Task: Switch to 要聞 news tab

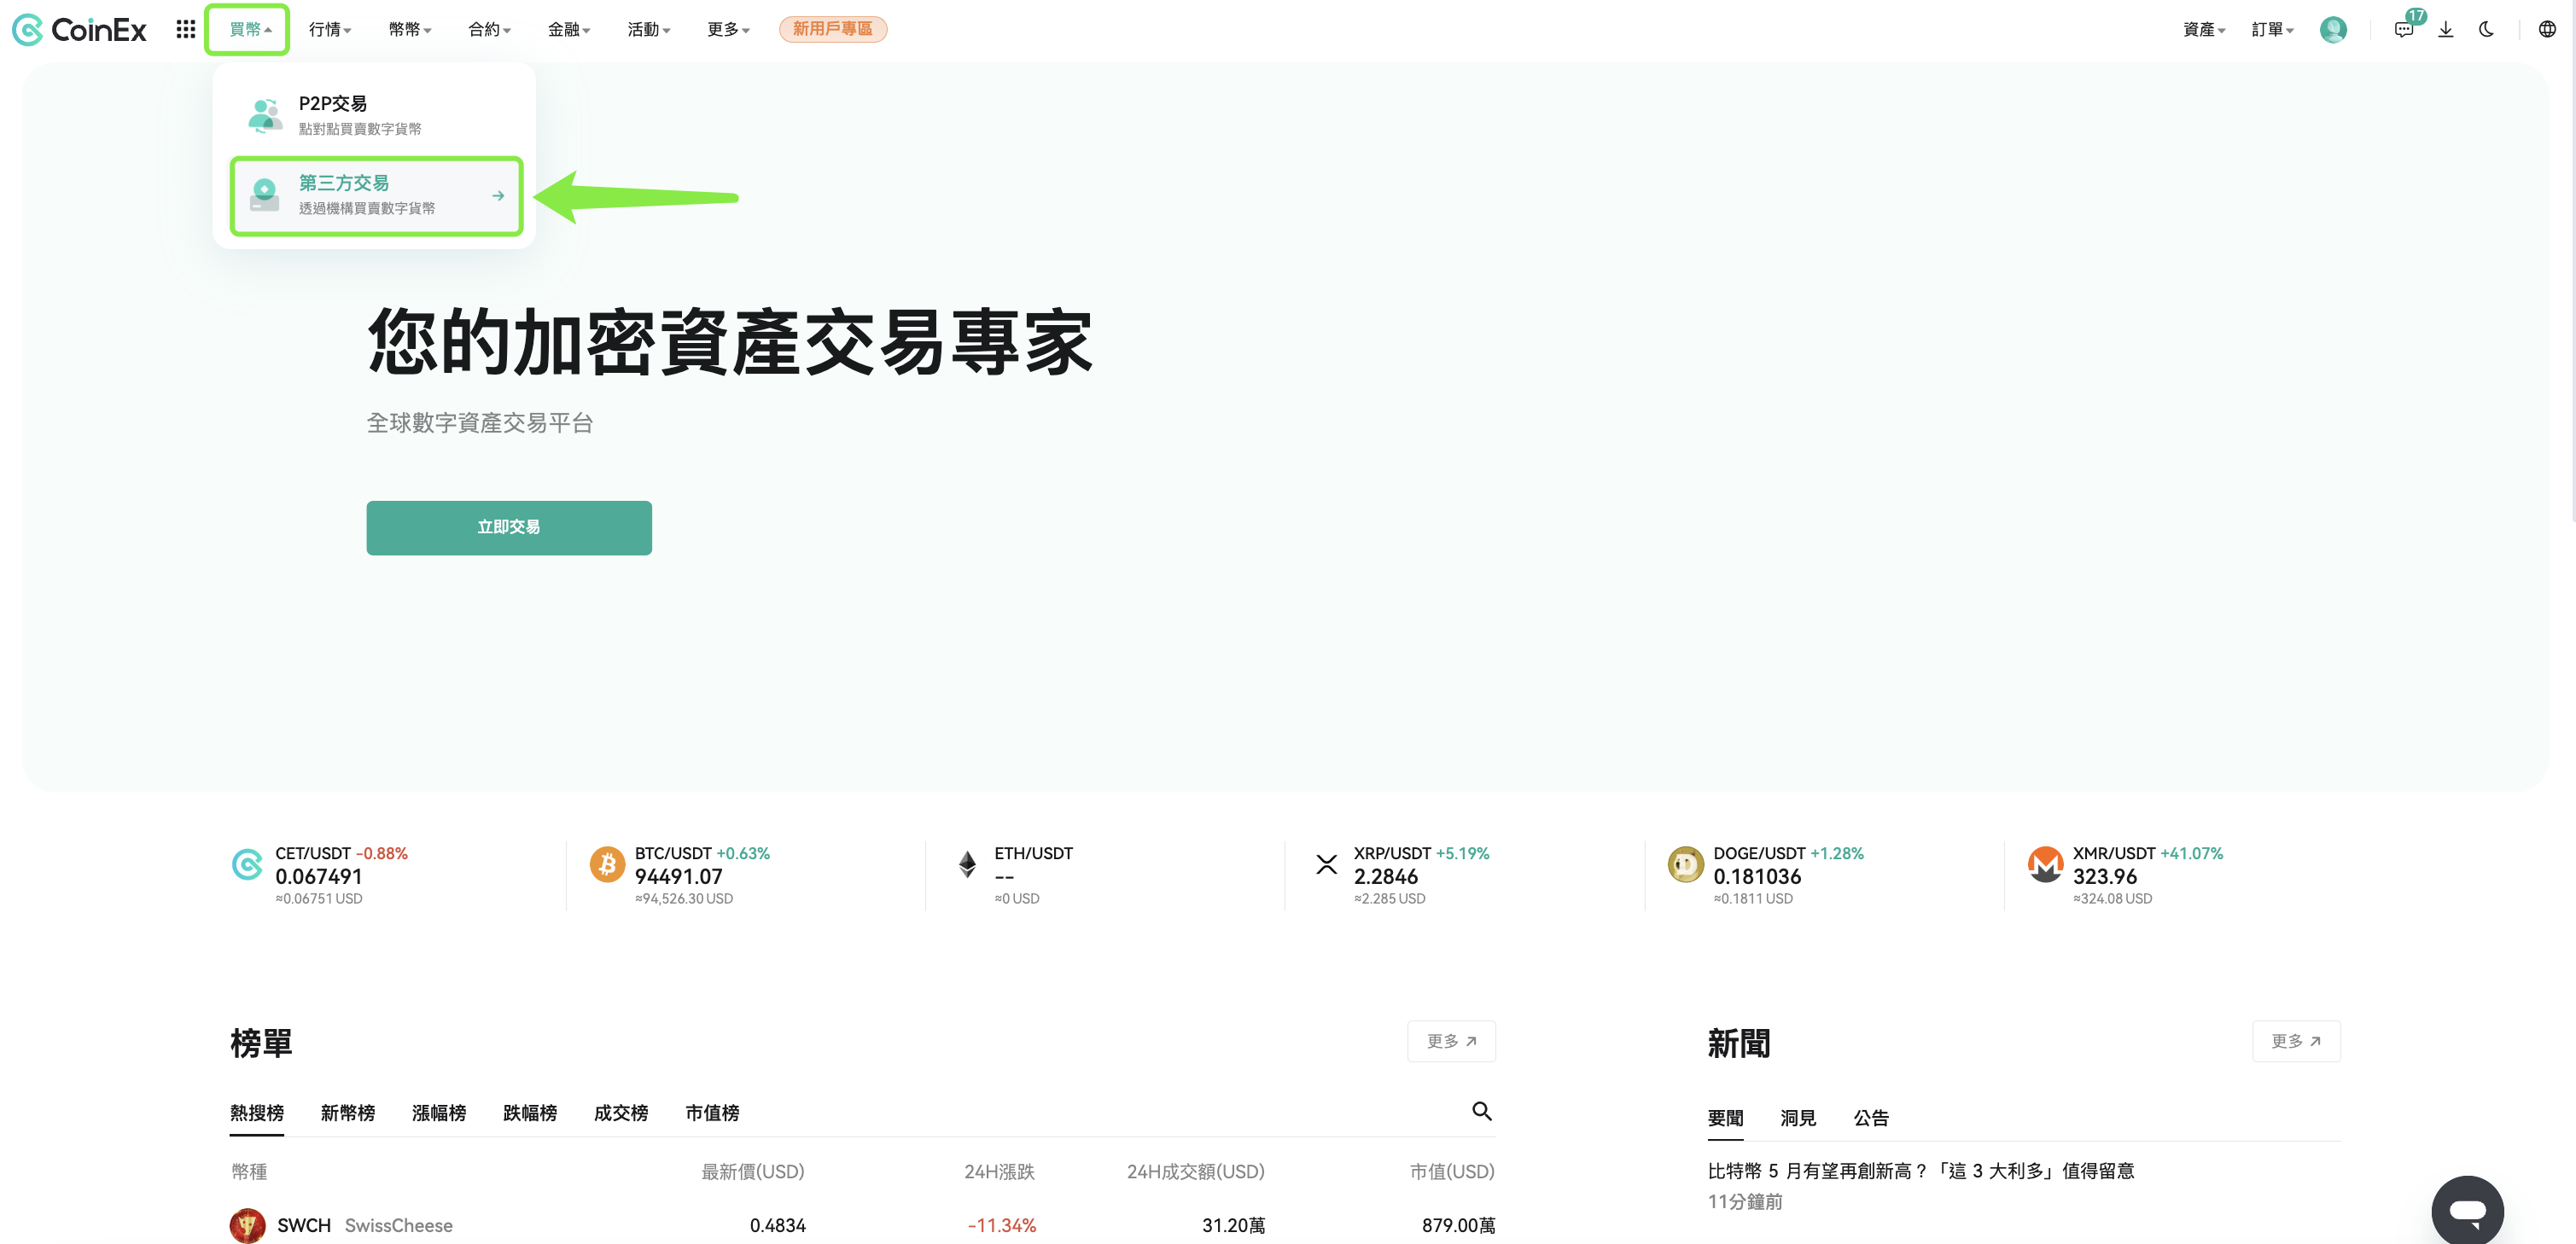Action: tap(1725, 1118)
